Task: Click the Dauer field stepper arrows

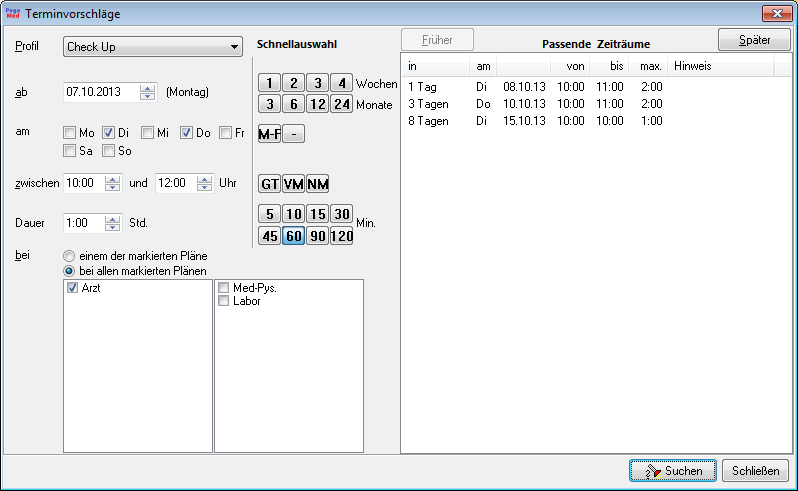Action: 111,223
